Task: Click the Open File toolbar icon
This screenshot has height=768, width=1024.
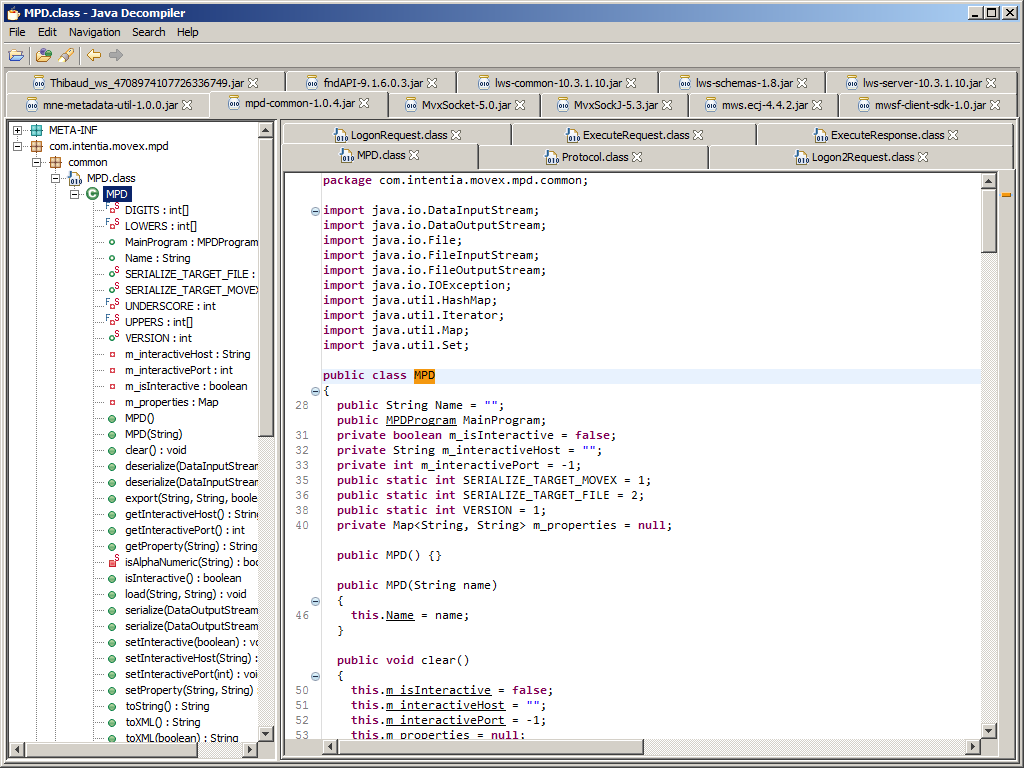Action: (x=16, y=55)
